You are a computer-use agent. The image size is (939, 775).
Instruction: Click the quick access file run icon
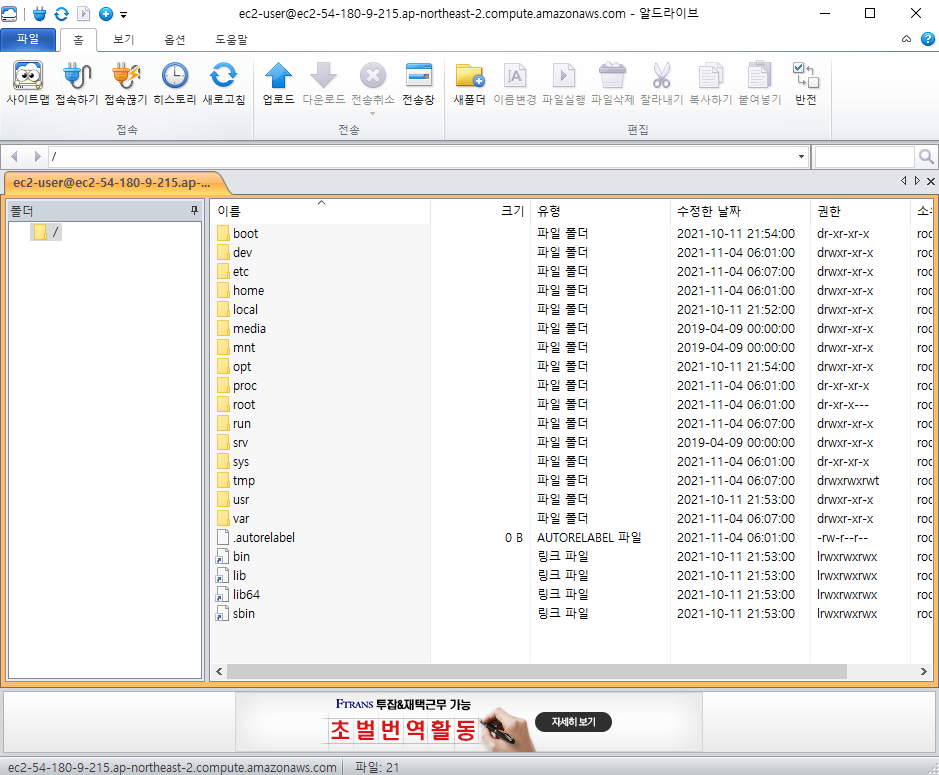84,14
